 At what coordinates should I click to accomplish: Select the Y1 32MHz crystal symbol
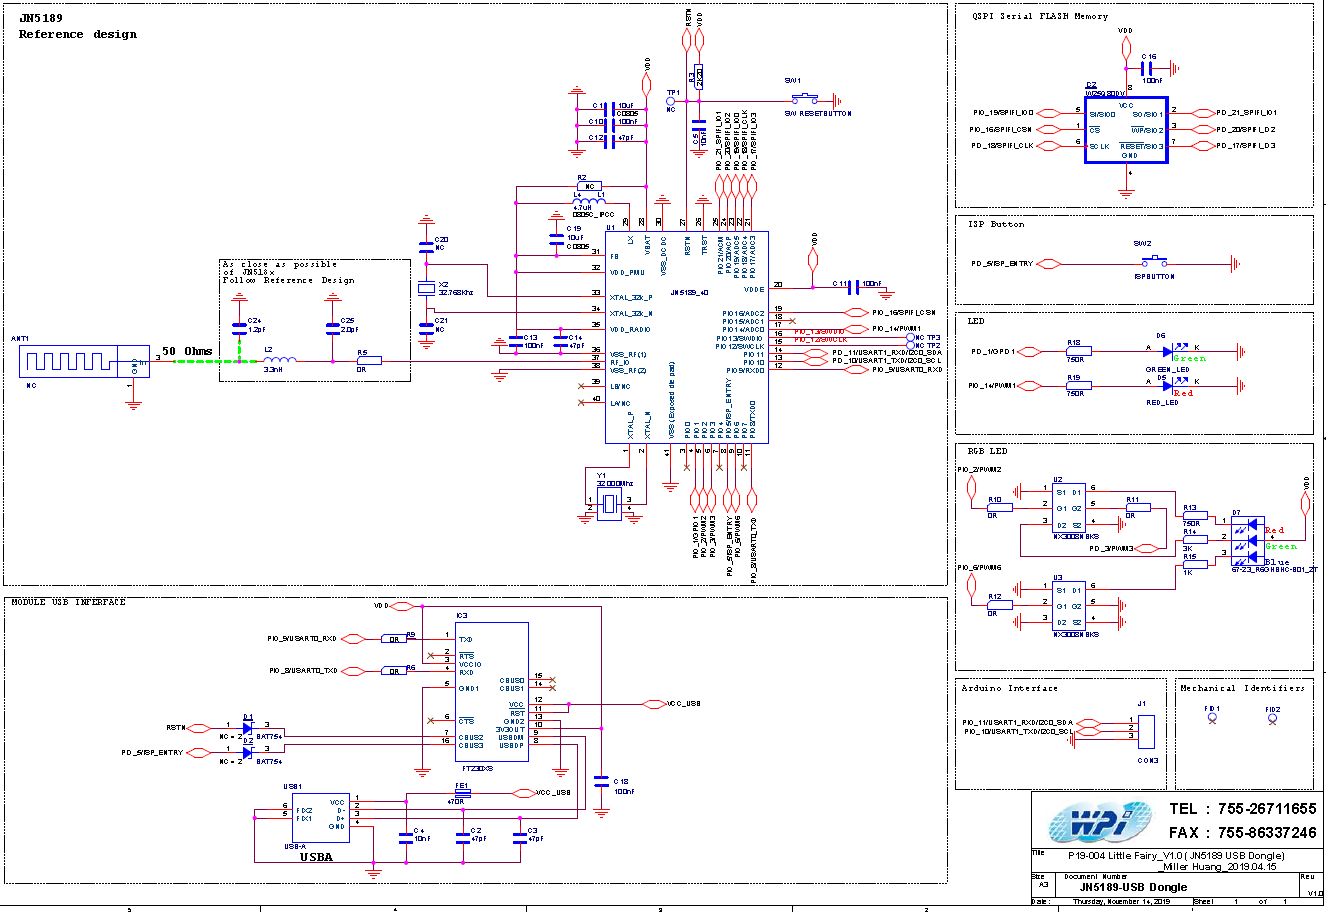[608, 504]
